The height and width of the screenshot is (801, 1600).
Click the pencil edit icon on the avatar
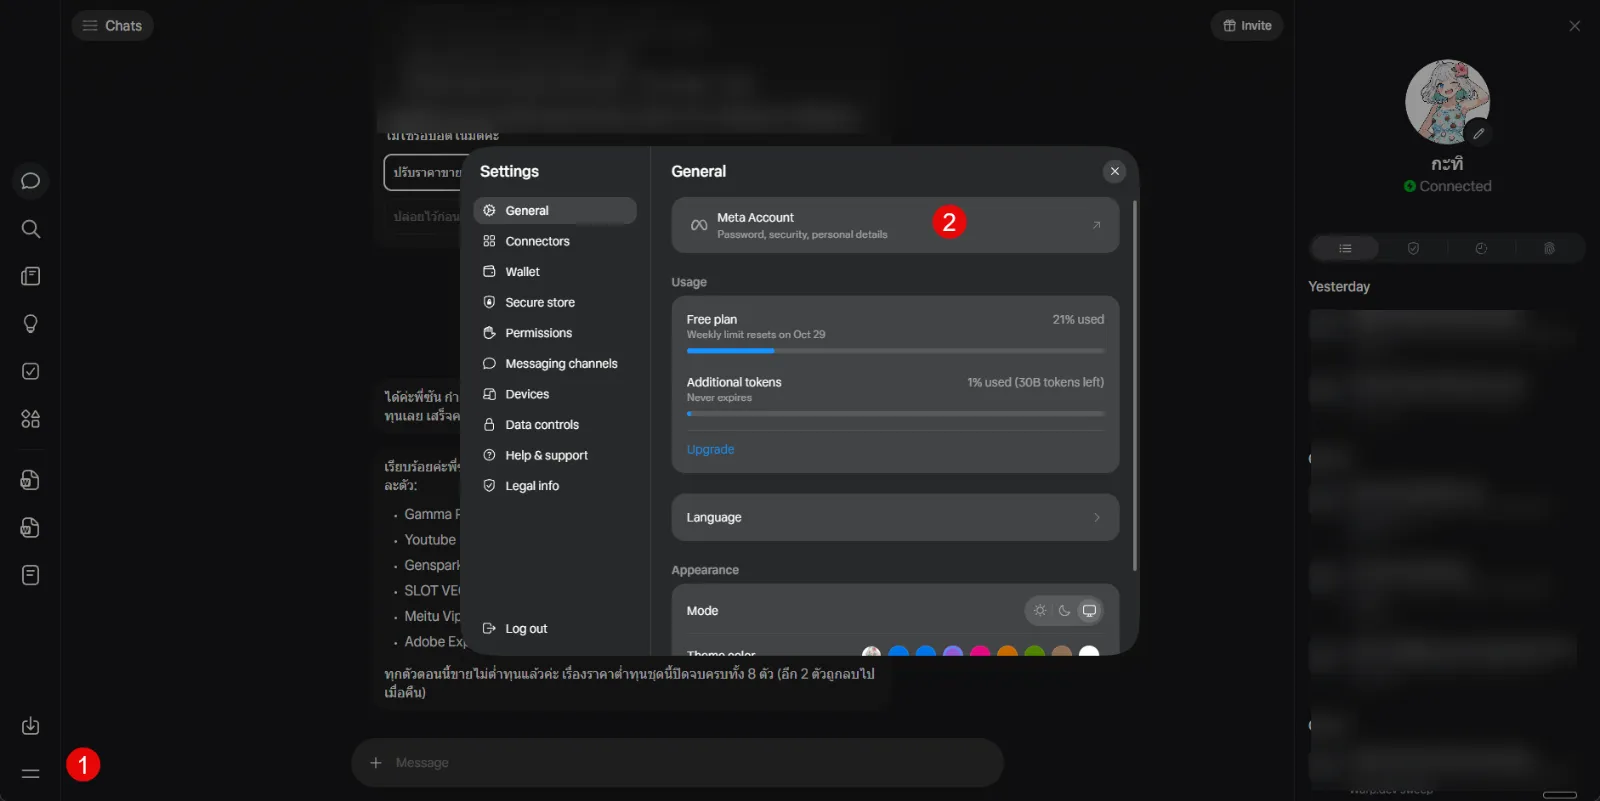click(1478, 133)
